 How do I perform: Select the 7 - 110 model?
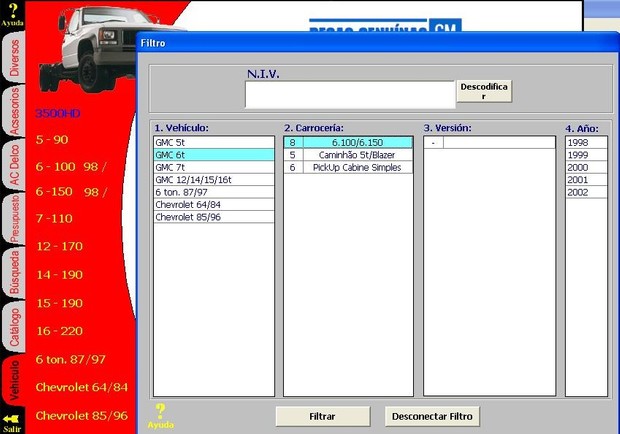(x=54, y=218)
